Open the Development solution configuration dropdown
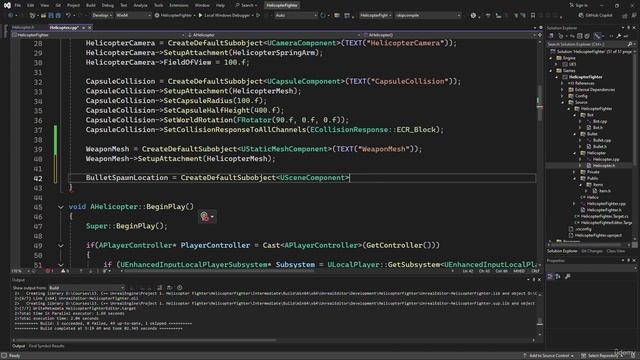The image size is (640, 360). pyautogui.click(x=102, y=16)
